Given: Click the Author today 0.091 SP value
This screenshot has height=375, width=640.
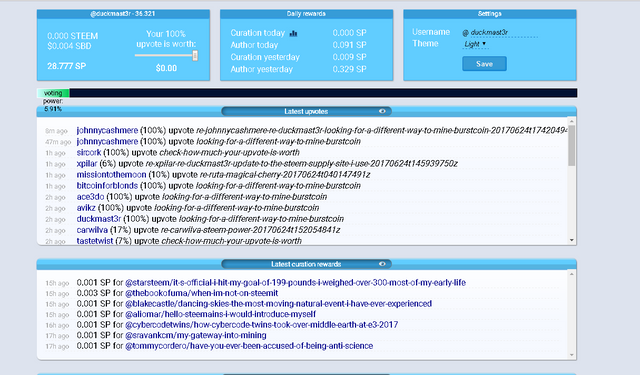Looking at the screenshot, I should pos(349,45).
